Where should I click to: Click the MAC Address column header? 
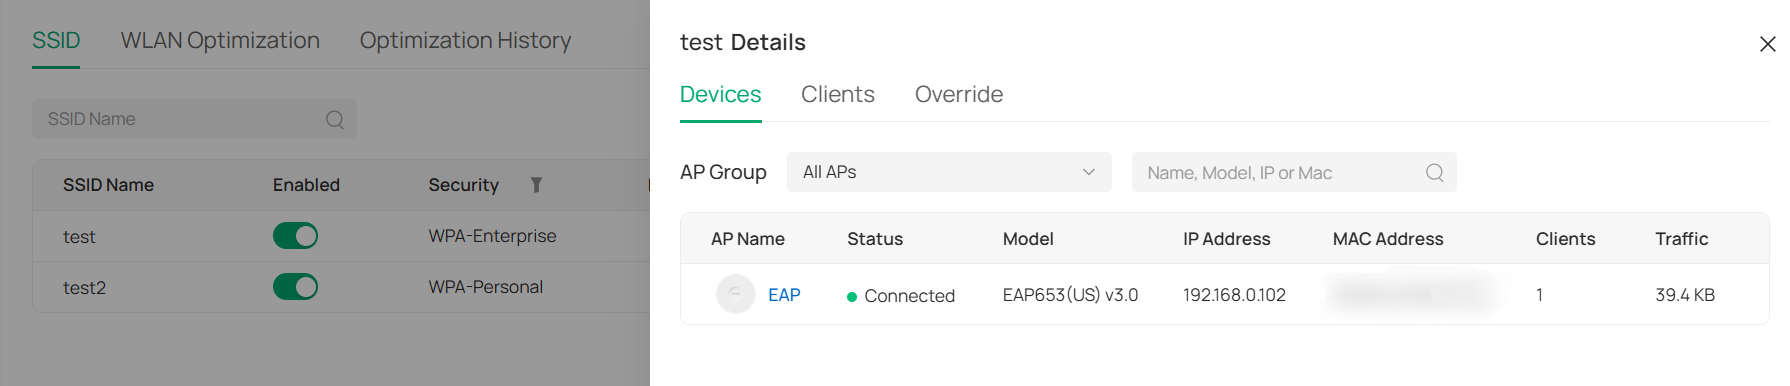tap(1388, 239)
